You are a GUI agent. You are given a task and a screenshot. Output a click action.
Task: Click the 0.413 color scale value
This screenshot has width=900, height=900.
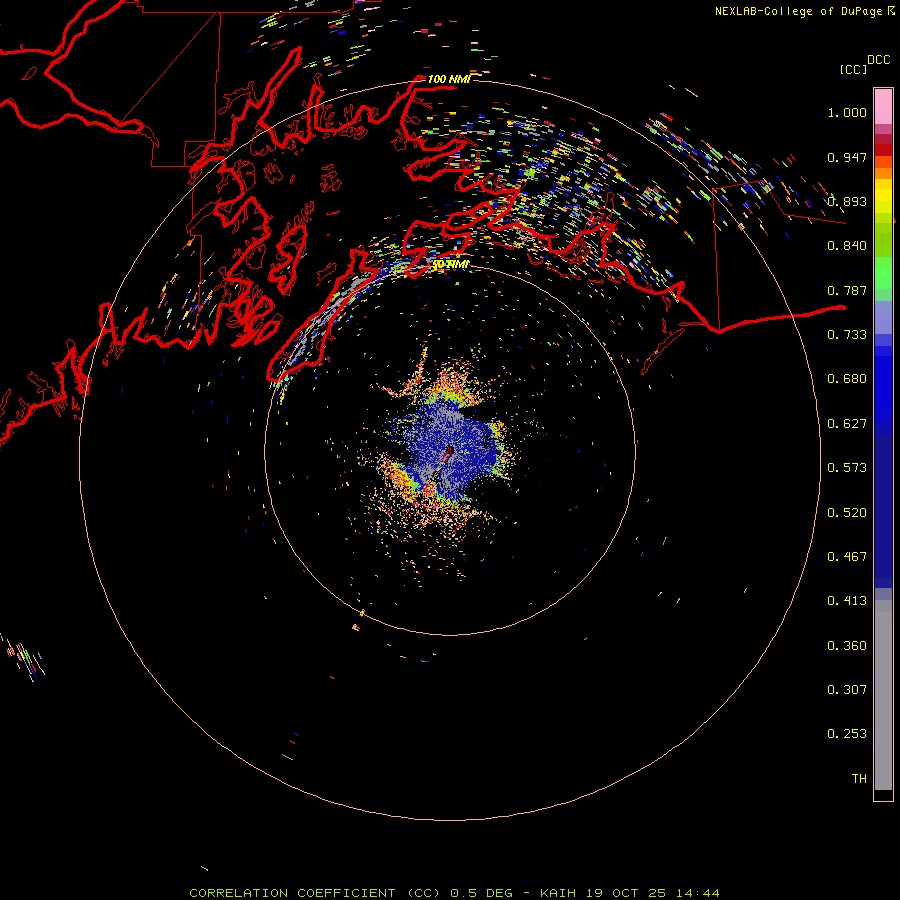[847, 601]
